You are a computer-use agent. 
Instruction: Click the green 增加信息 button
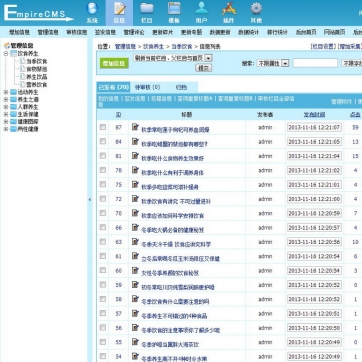click(114, 63)
